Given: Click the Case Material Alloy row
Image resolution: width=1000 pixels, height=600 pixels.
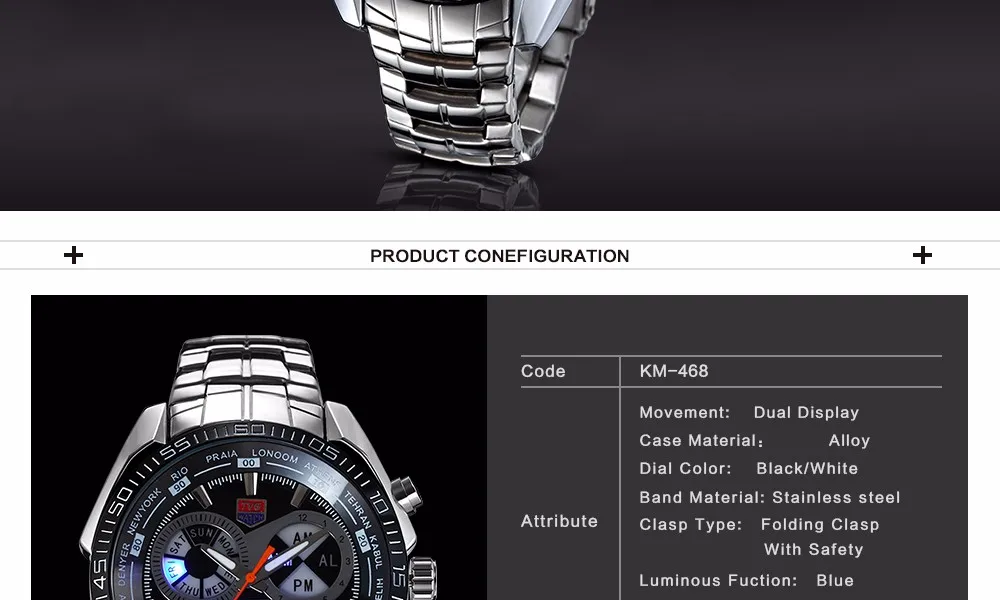Looking at the screenshot, I should (x=754, y=441).
